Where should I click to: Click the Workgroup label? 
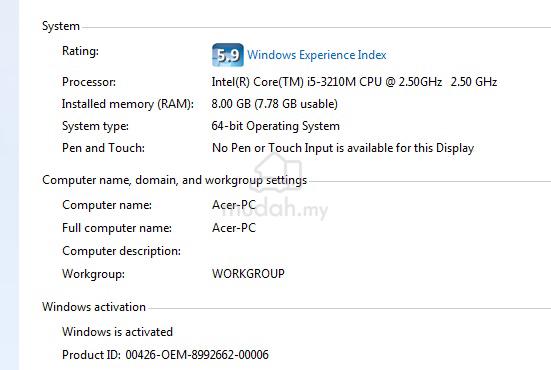[93, 274]
